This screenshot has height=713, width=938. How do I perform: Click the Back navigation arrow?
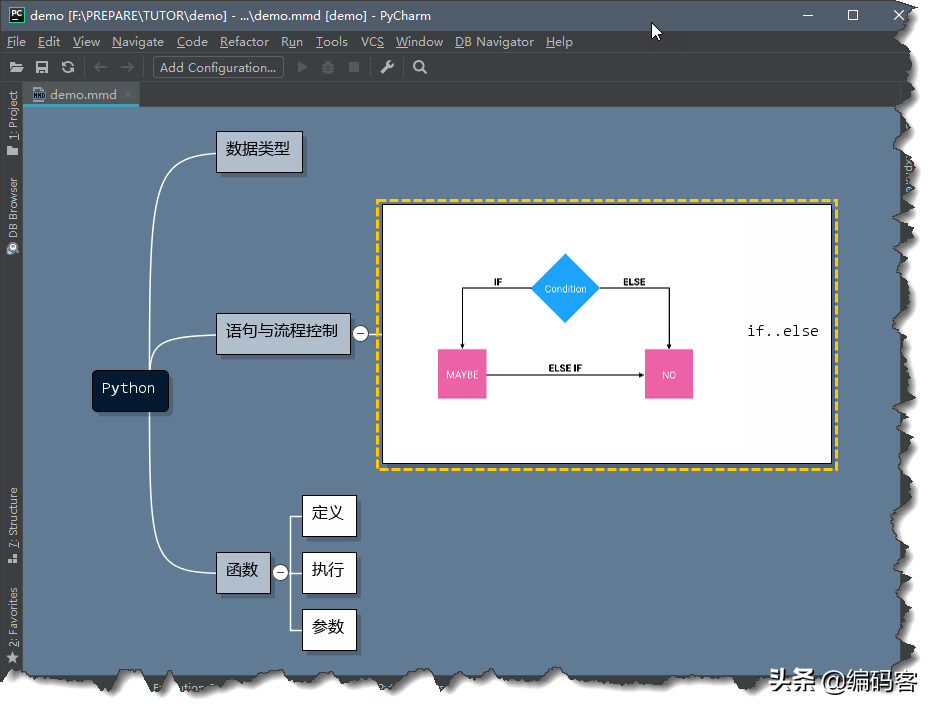pos(100,67)
